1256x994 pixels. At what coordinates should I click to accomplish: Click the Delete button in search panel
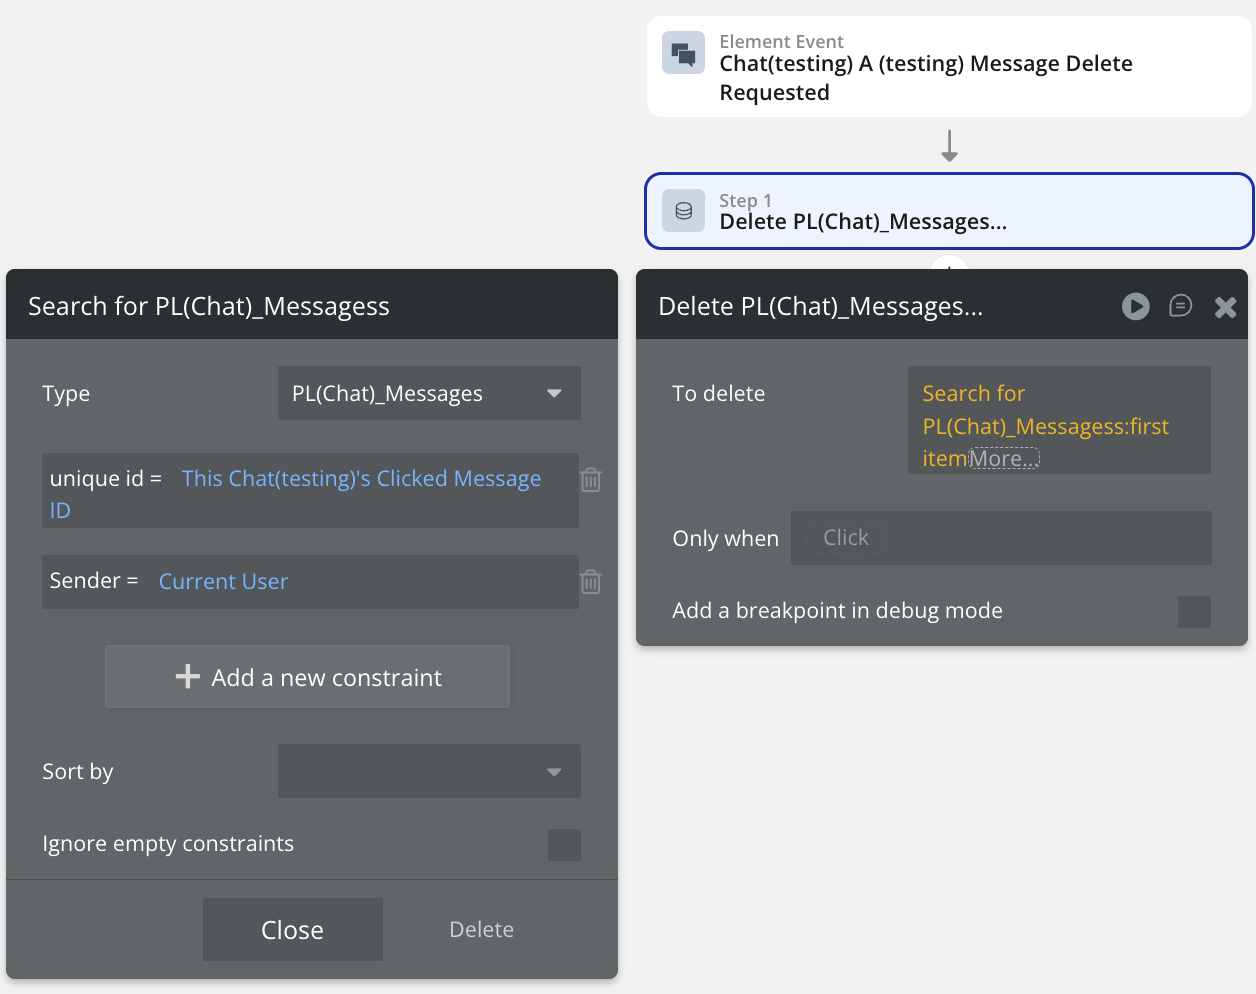click(x=481, y=929)
